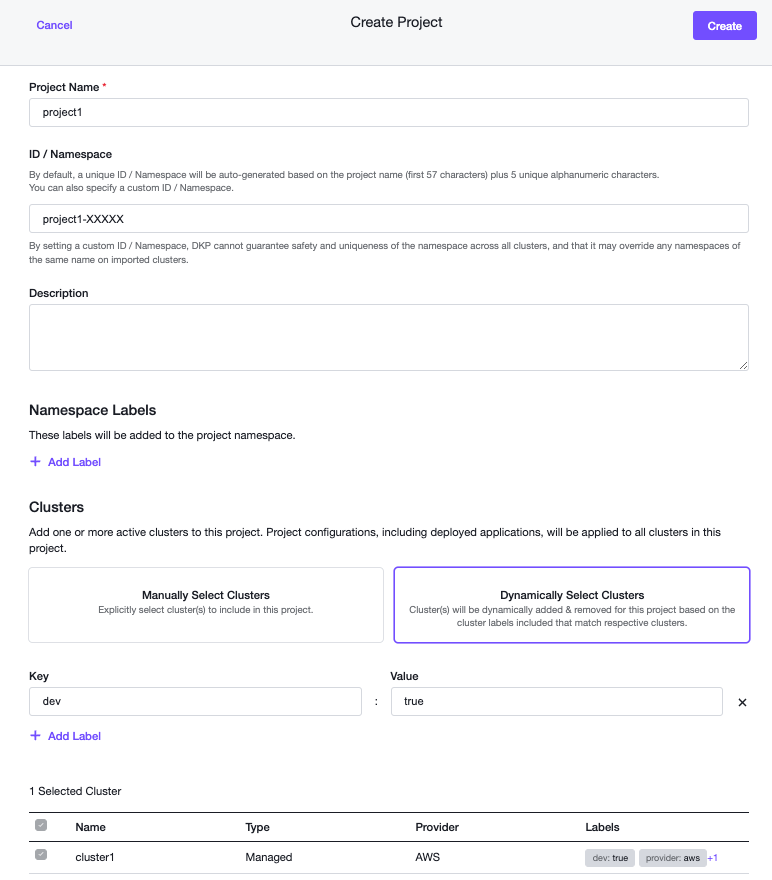Select the cluster1 name in table

[x=97, y=857]
